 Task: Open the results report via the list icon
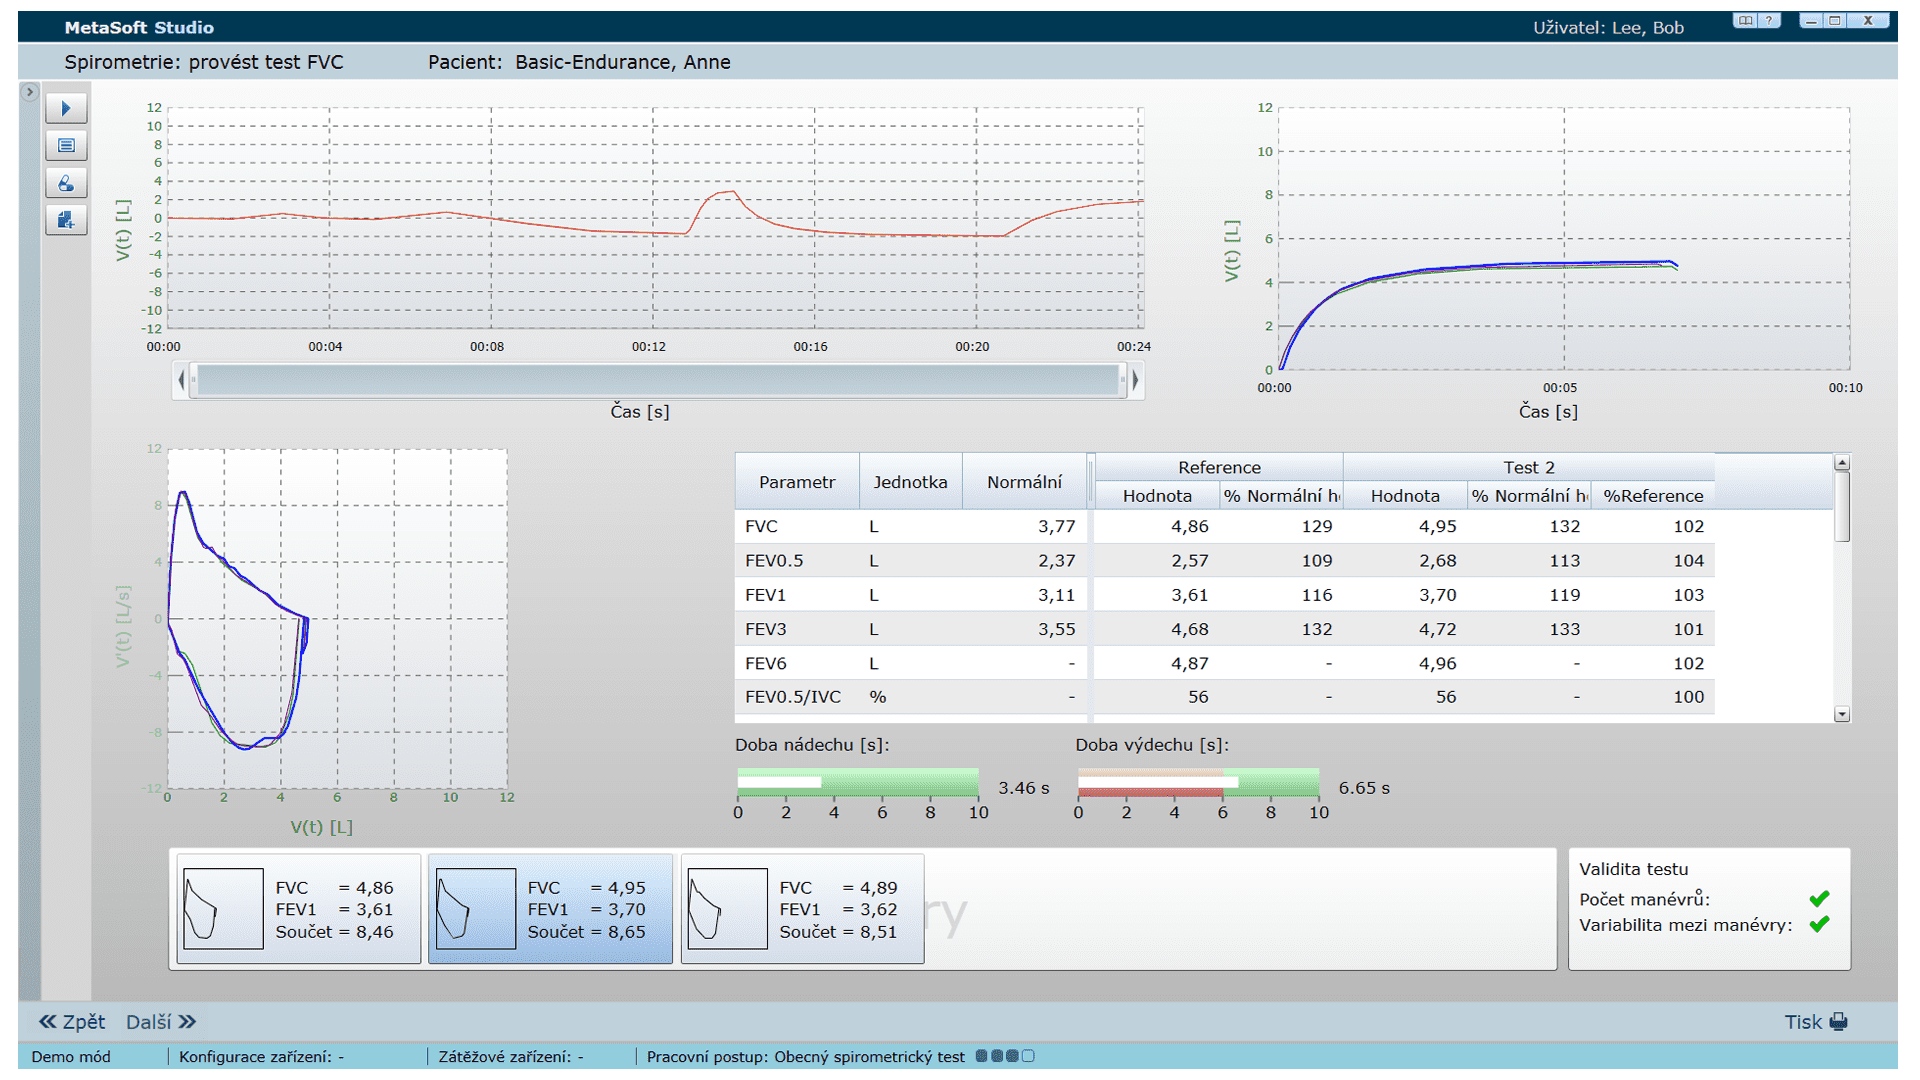66,144
